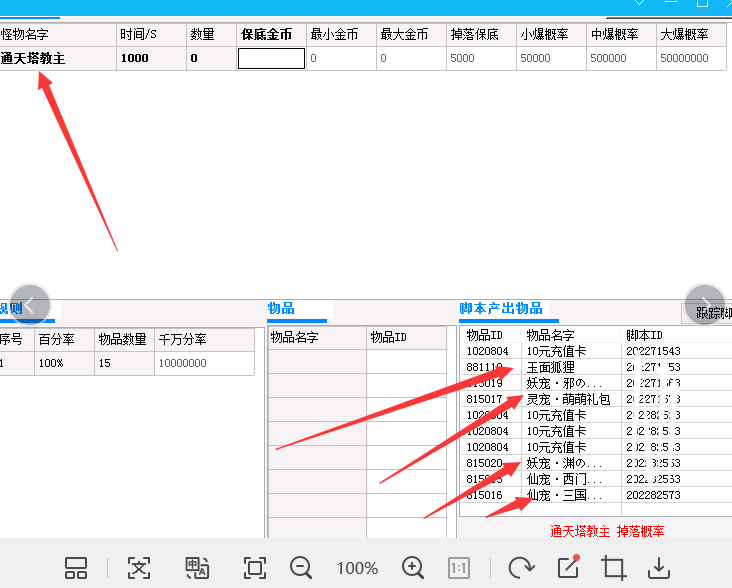Viewport: 732px width, 588px height.
Task: Open the image edit tool
Action: pos(568,567)
